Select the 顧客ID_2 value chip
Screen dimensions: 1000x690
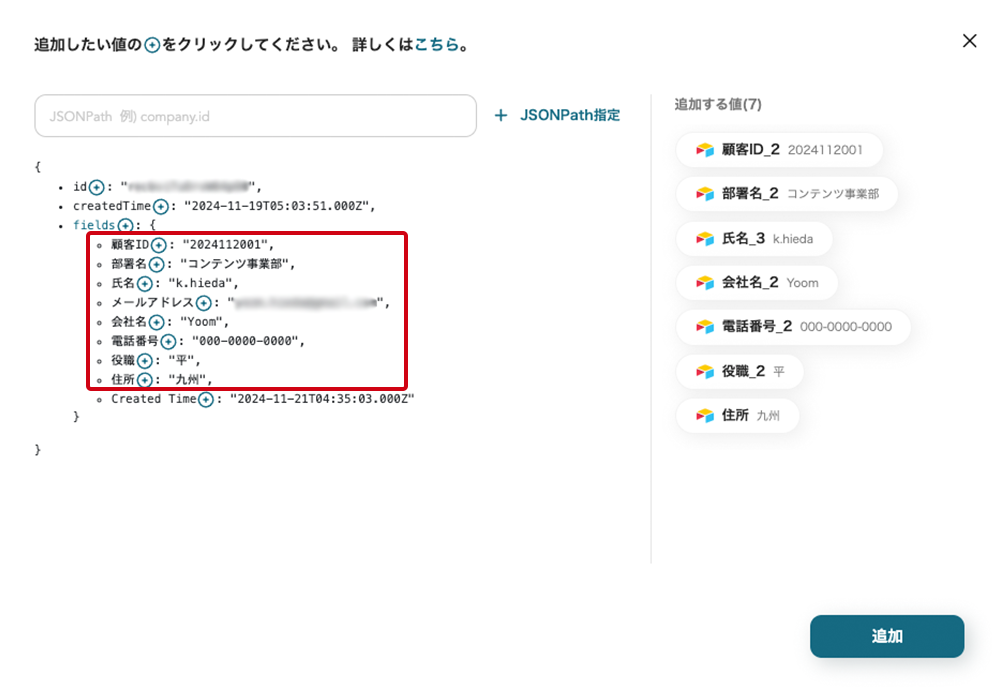[x=779, y=150]
